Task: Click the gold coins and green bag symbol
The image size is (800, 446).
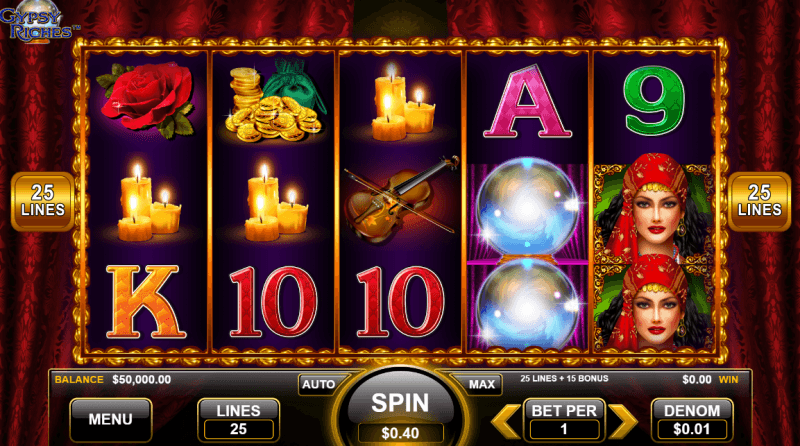Action: [274, 101]
